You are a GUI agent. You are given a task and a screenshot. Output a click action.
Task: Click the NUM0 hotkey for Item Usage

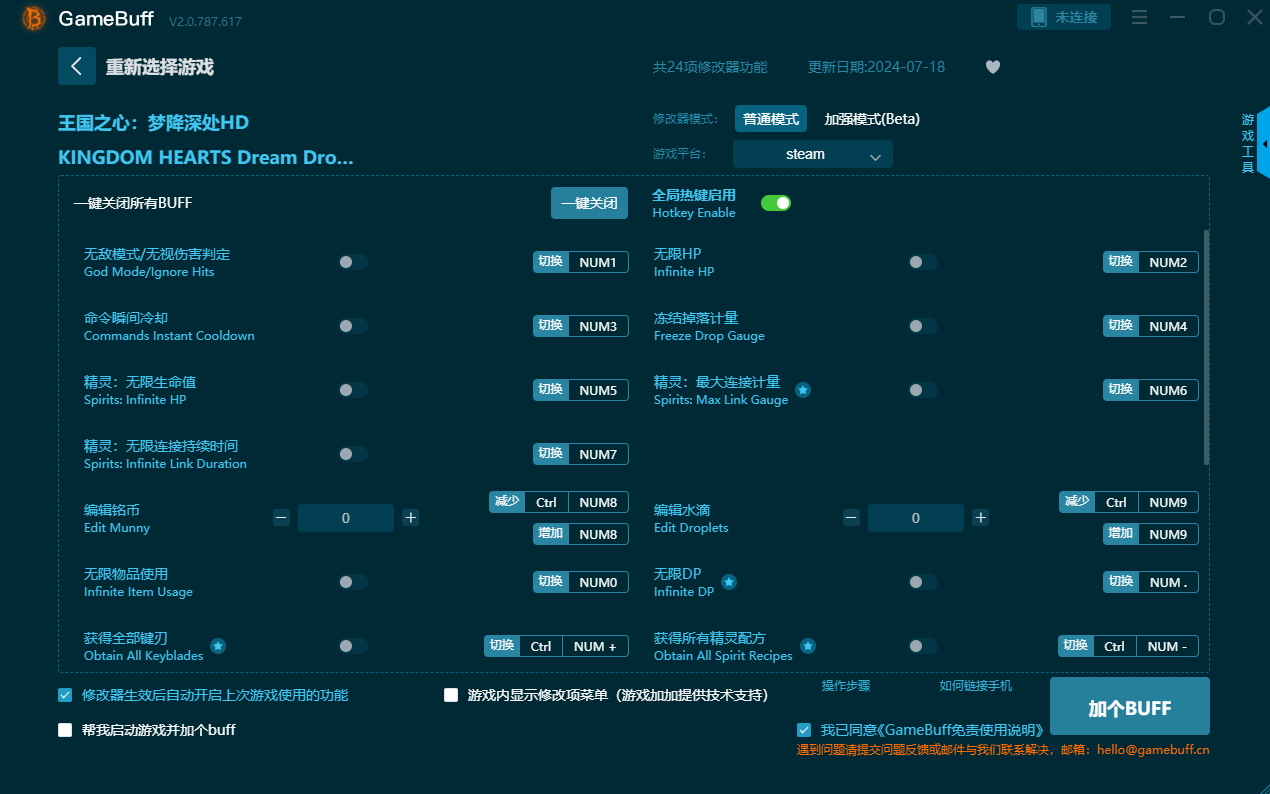click(598, 582)
